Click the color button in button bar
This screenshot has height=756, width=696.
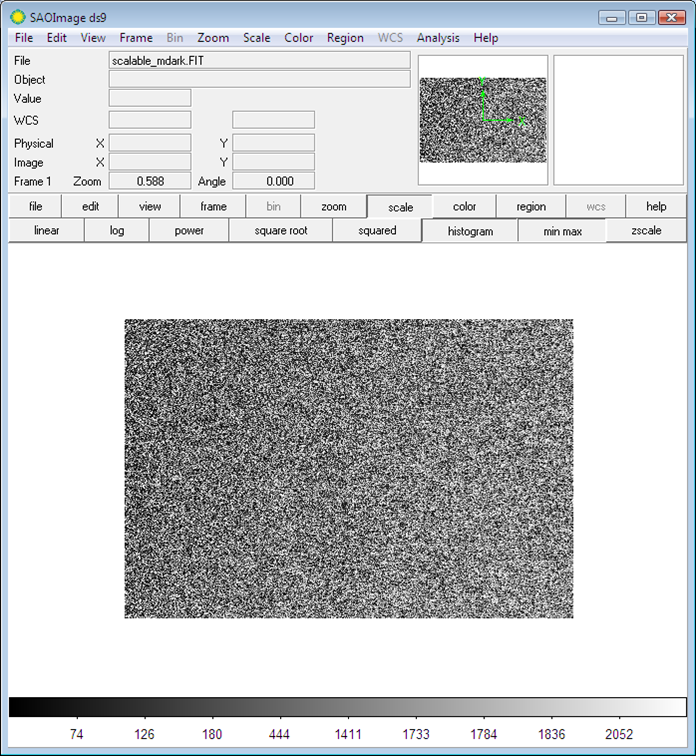point(464,207)
